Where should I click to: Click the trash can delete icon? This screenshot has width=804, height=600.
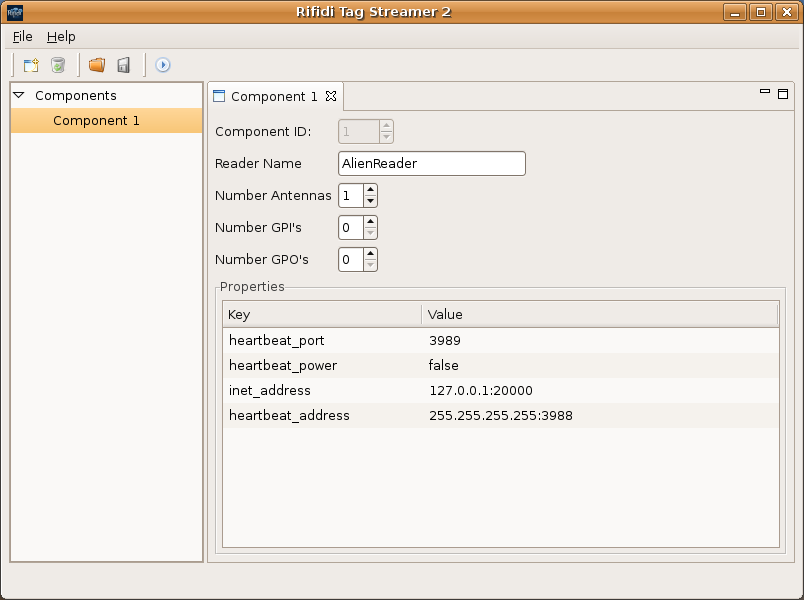click(x=58, y=65)
